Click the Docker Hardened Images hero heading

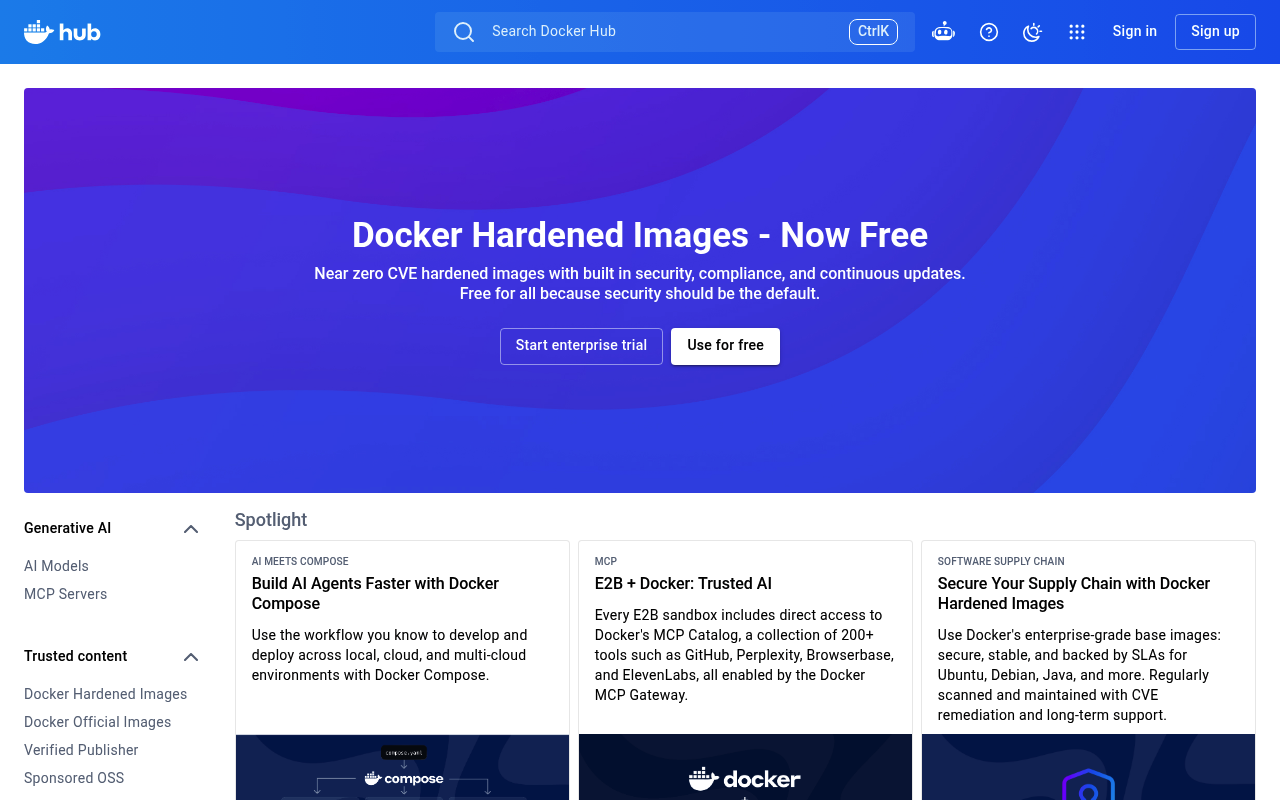tap(640, 235)
